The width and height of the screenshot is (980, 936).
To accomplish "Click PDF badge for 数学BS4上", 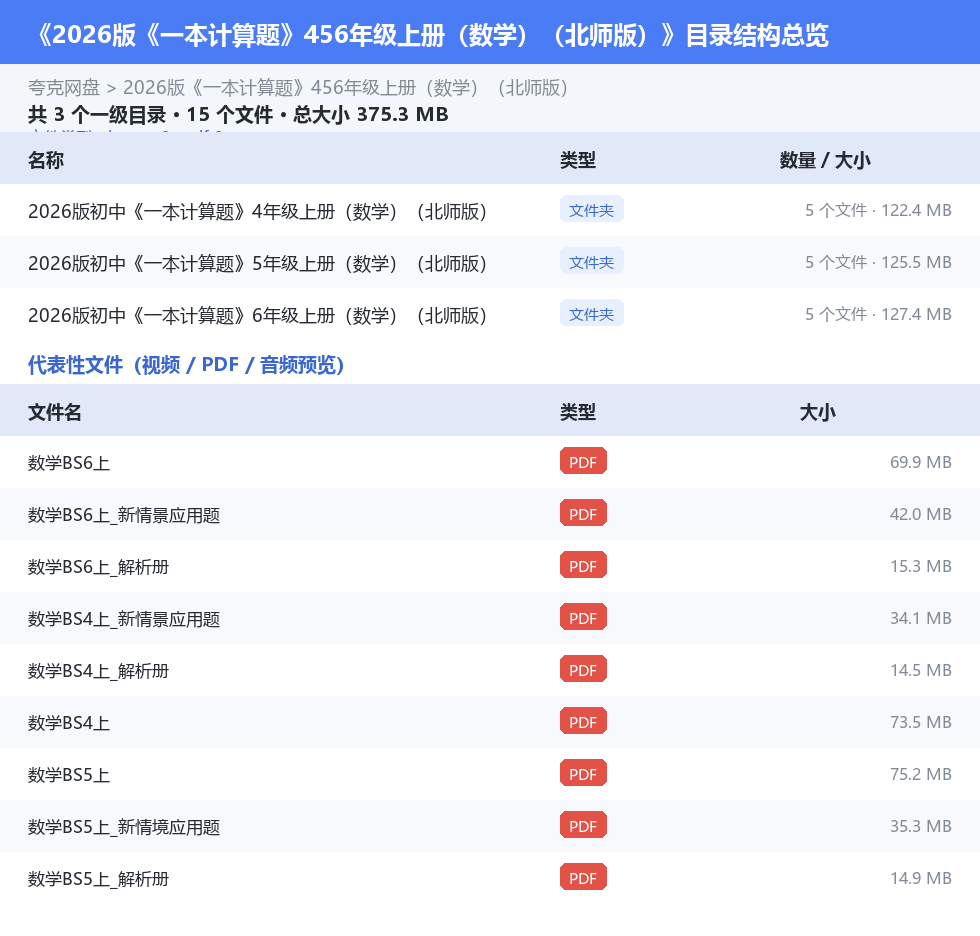I will 583,720.
